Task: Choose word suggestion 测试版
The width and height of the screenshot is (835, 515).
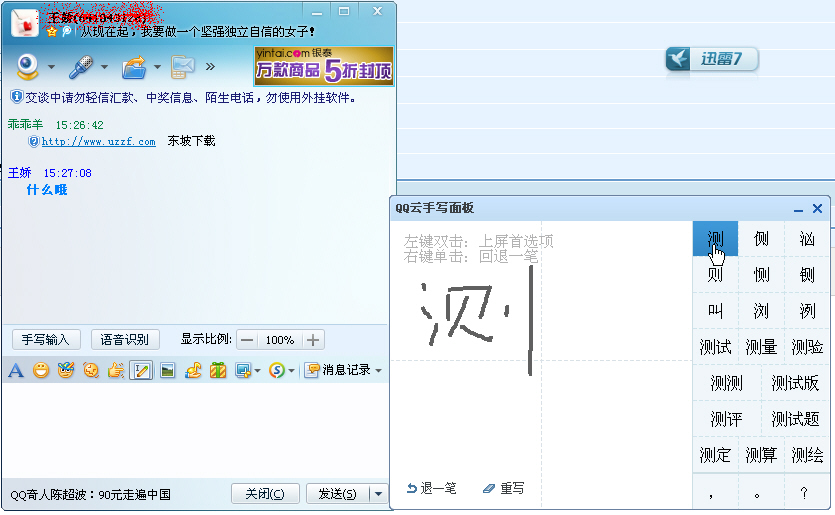Action: pos(795,383)
